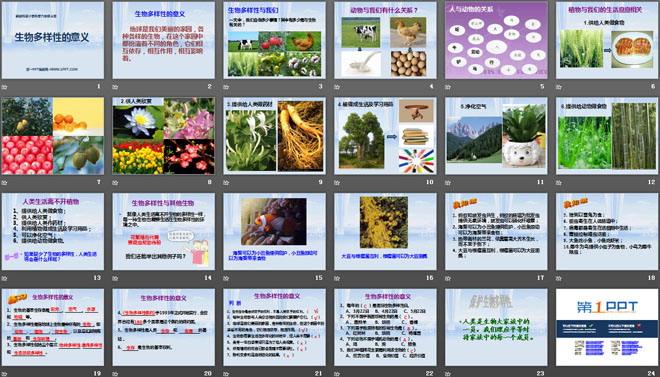Click the animation star icon under slide 15
This screenshot has height=377, width=660.
(x=226, y=278)
